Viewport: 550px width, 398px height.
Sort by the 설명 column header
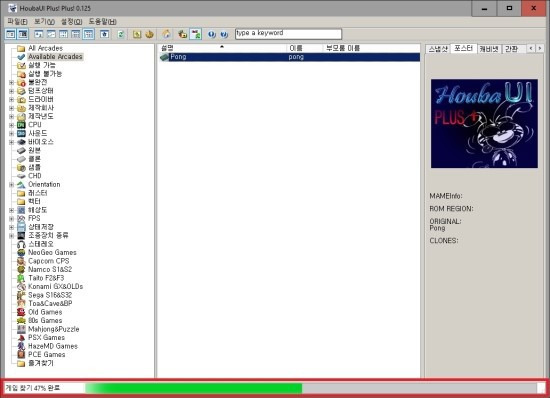(222, 48)
